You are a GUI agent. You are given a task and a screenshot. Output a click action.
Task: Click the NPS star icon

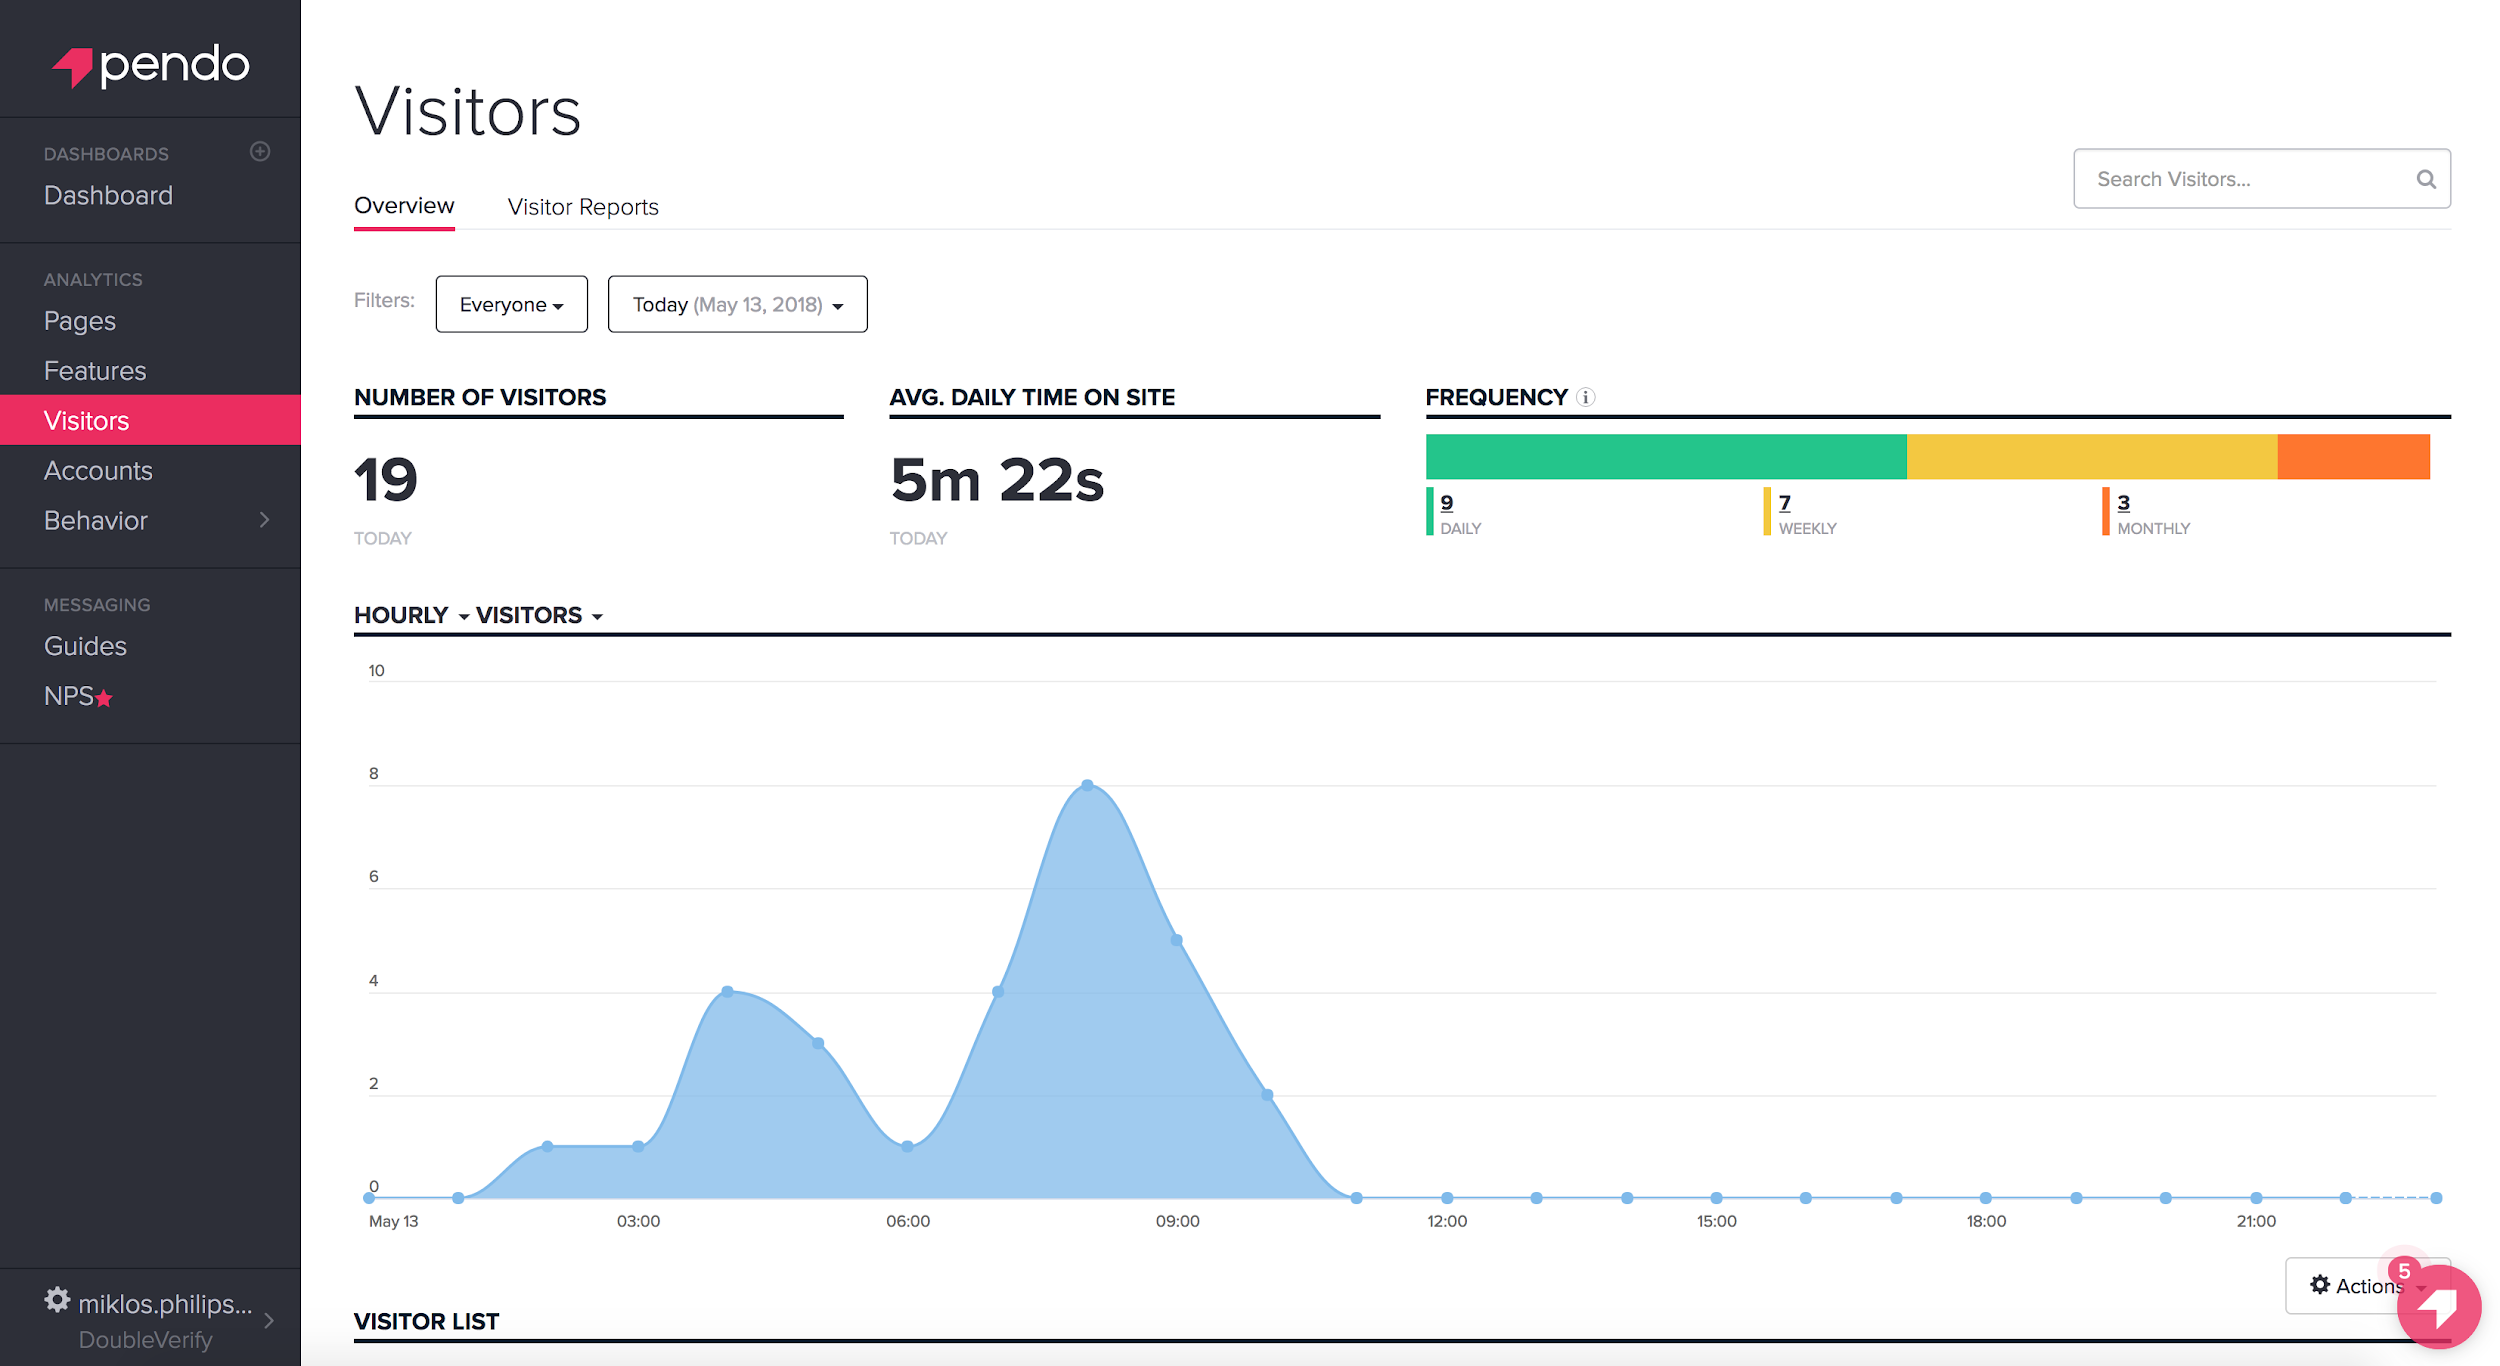coord(104,698)
